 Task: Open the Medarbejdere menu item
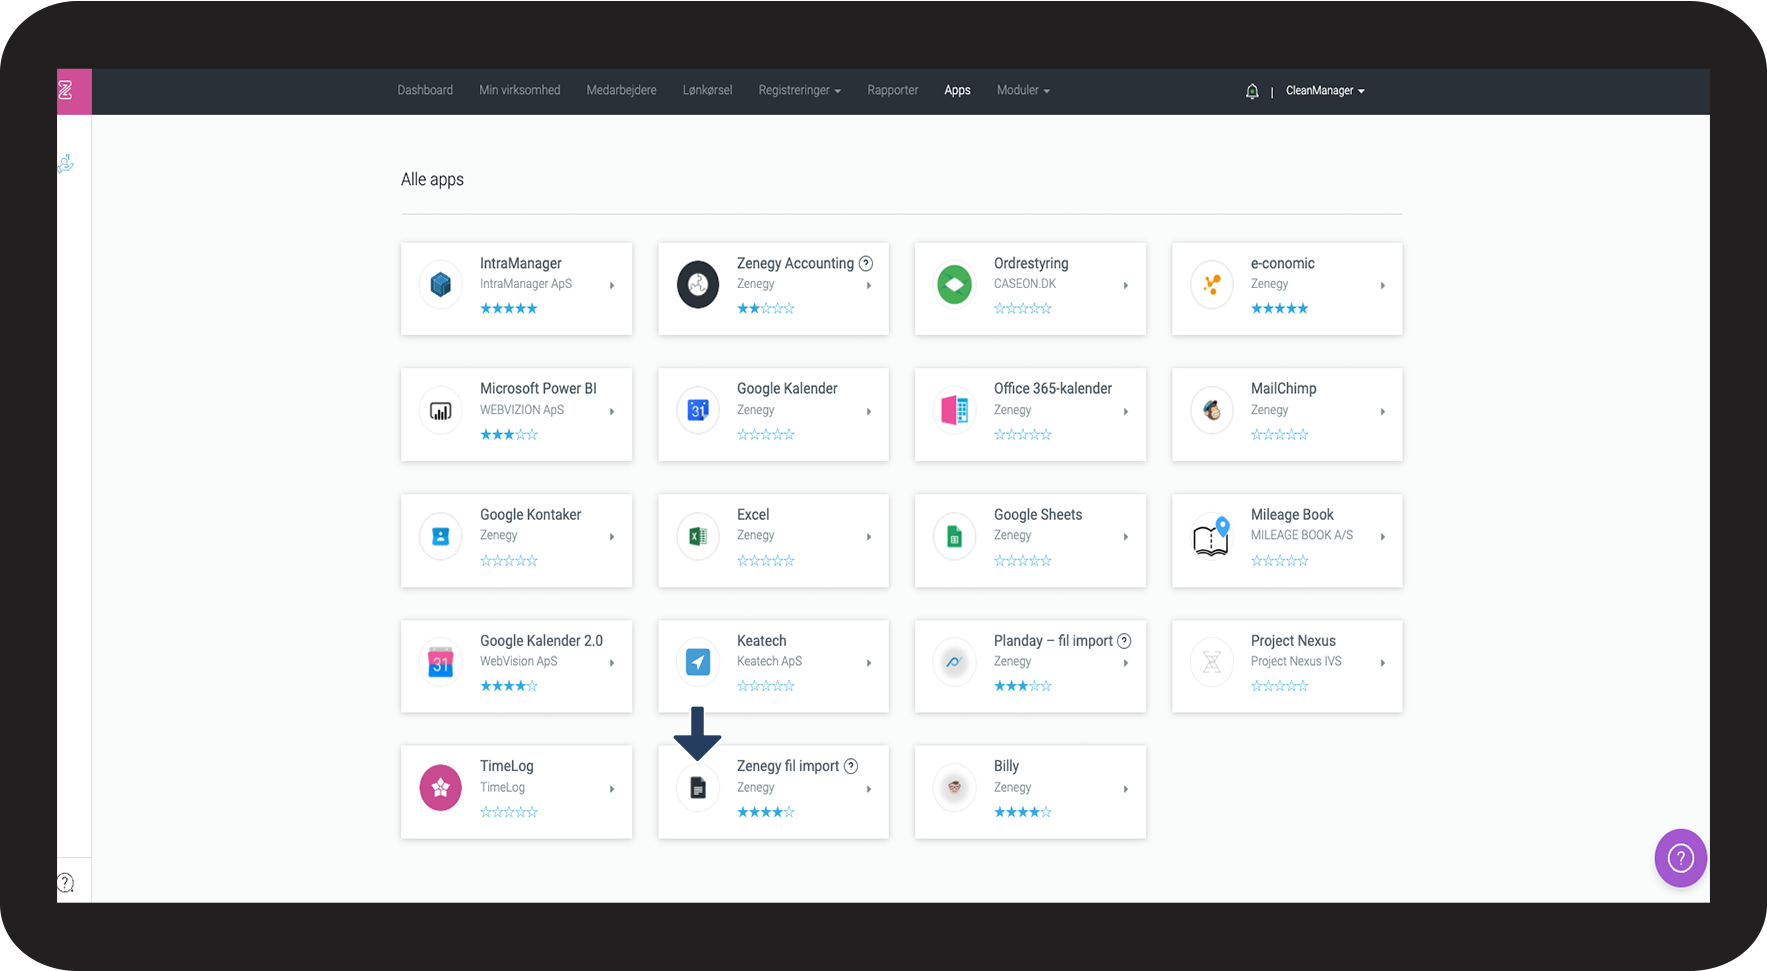click(x=621, y=91)
